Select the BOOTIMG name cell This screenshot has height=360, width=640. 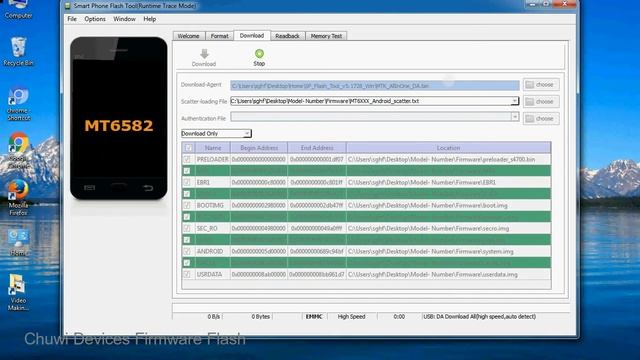213,205
